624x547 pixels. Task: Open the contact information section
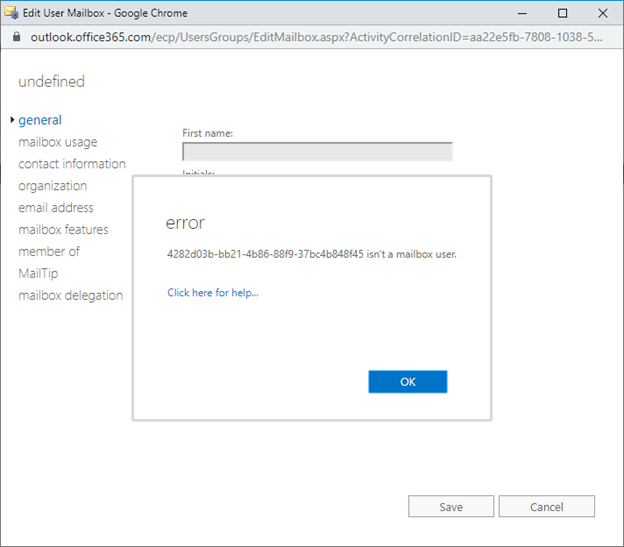(x=72, y=164)
